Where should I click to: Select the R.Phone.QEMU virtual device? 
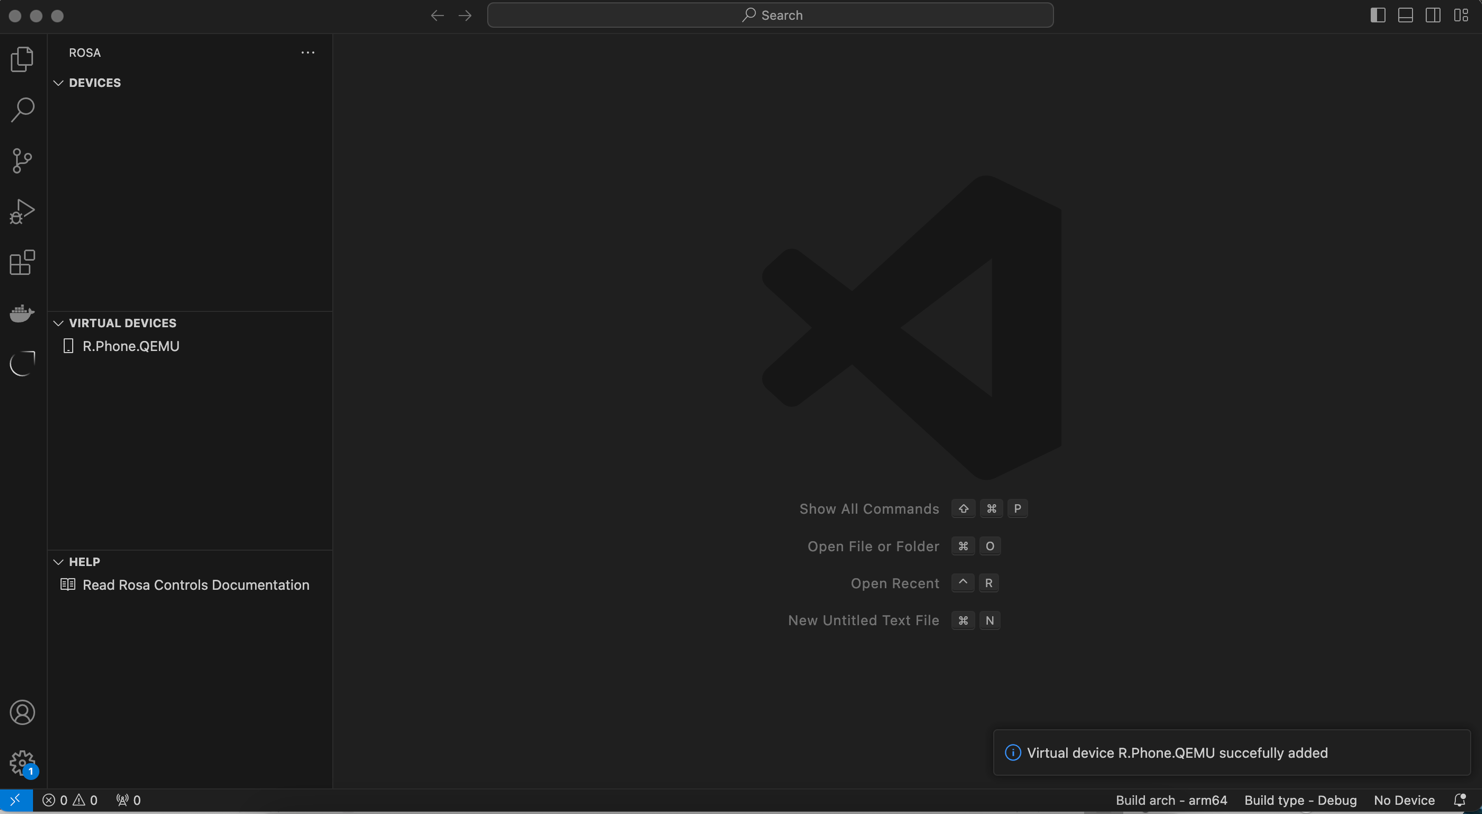131,346
